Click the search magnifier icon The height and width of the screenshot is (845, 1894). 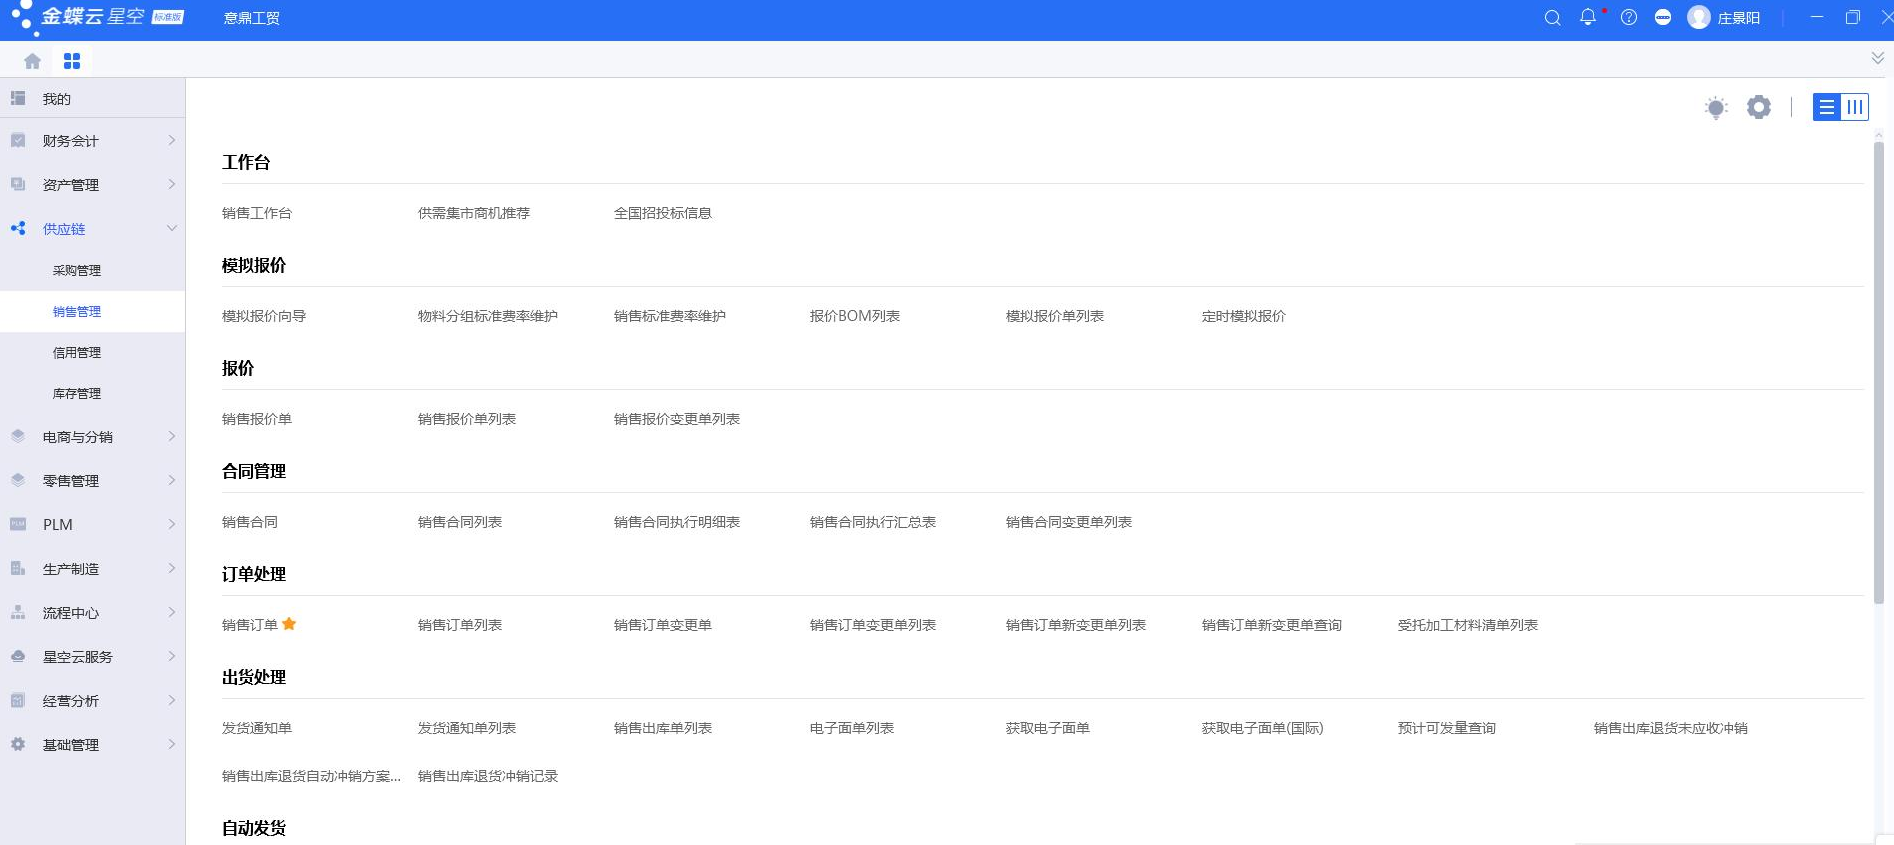[x=1552, y=18]
